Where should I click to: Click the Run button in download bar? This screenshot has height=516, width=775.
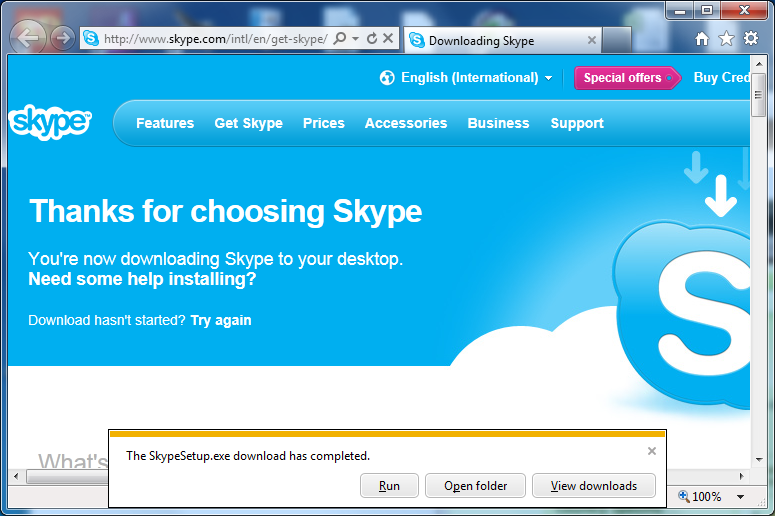389,486
